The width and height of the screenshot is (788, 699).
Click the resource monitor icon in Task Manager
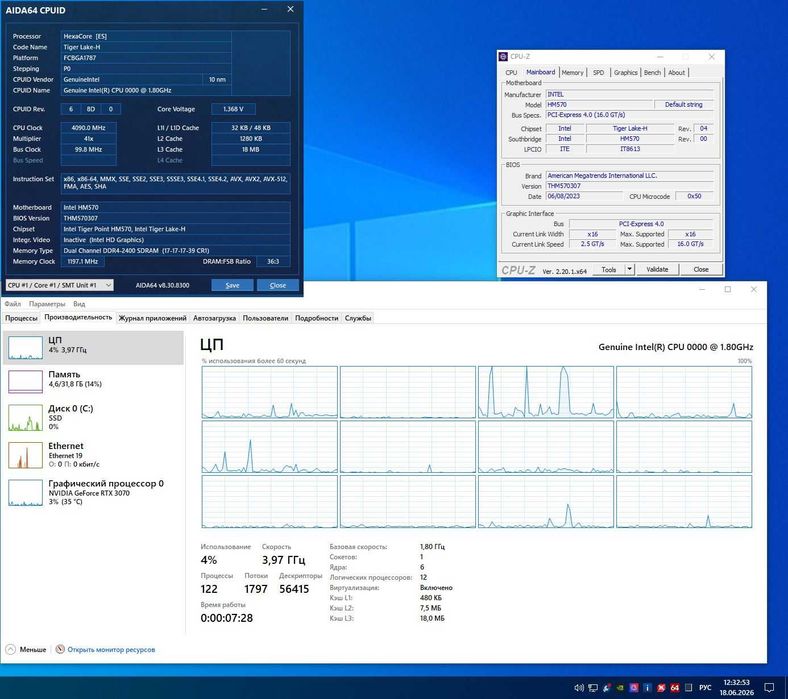click(60, 649)
